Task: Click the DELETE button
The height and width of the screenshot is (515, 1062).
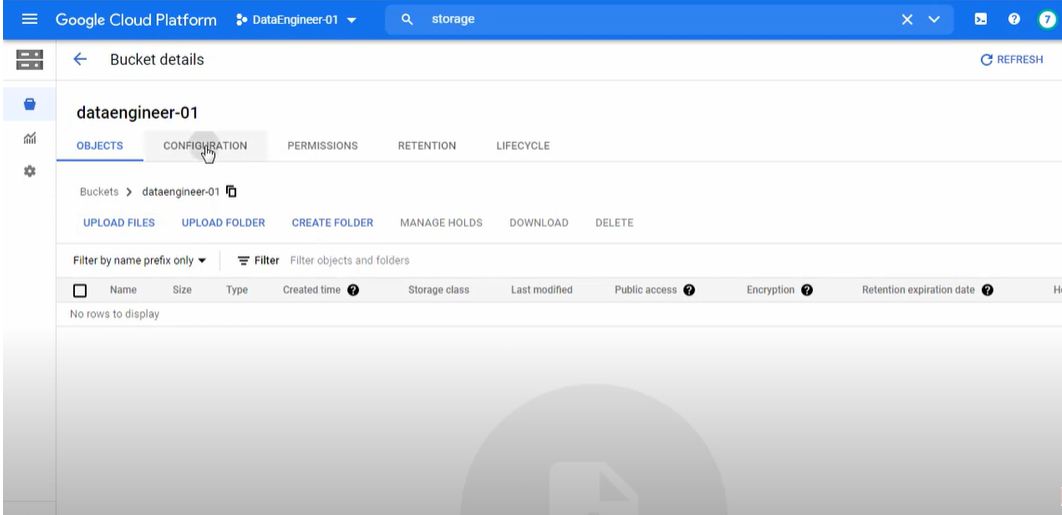Action: (x=614, y=223)
